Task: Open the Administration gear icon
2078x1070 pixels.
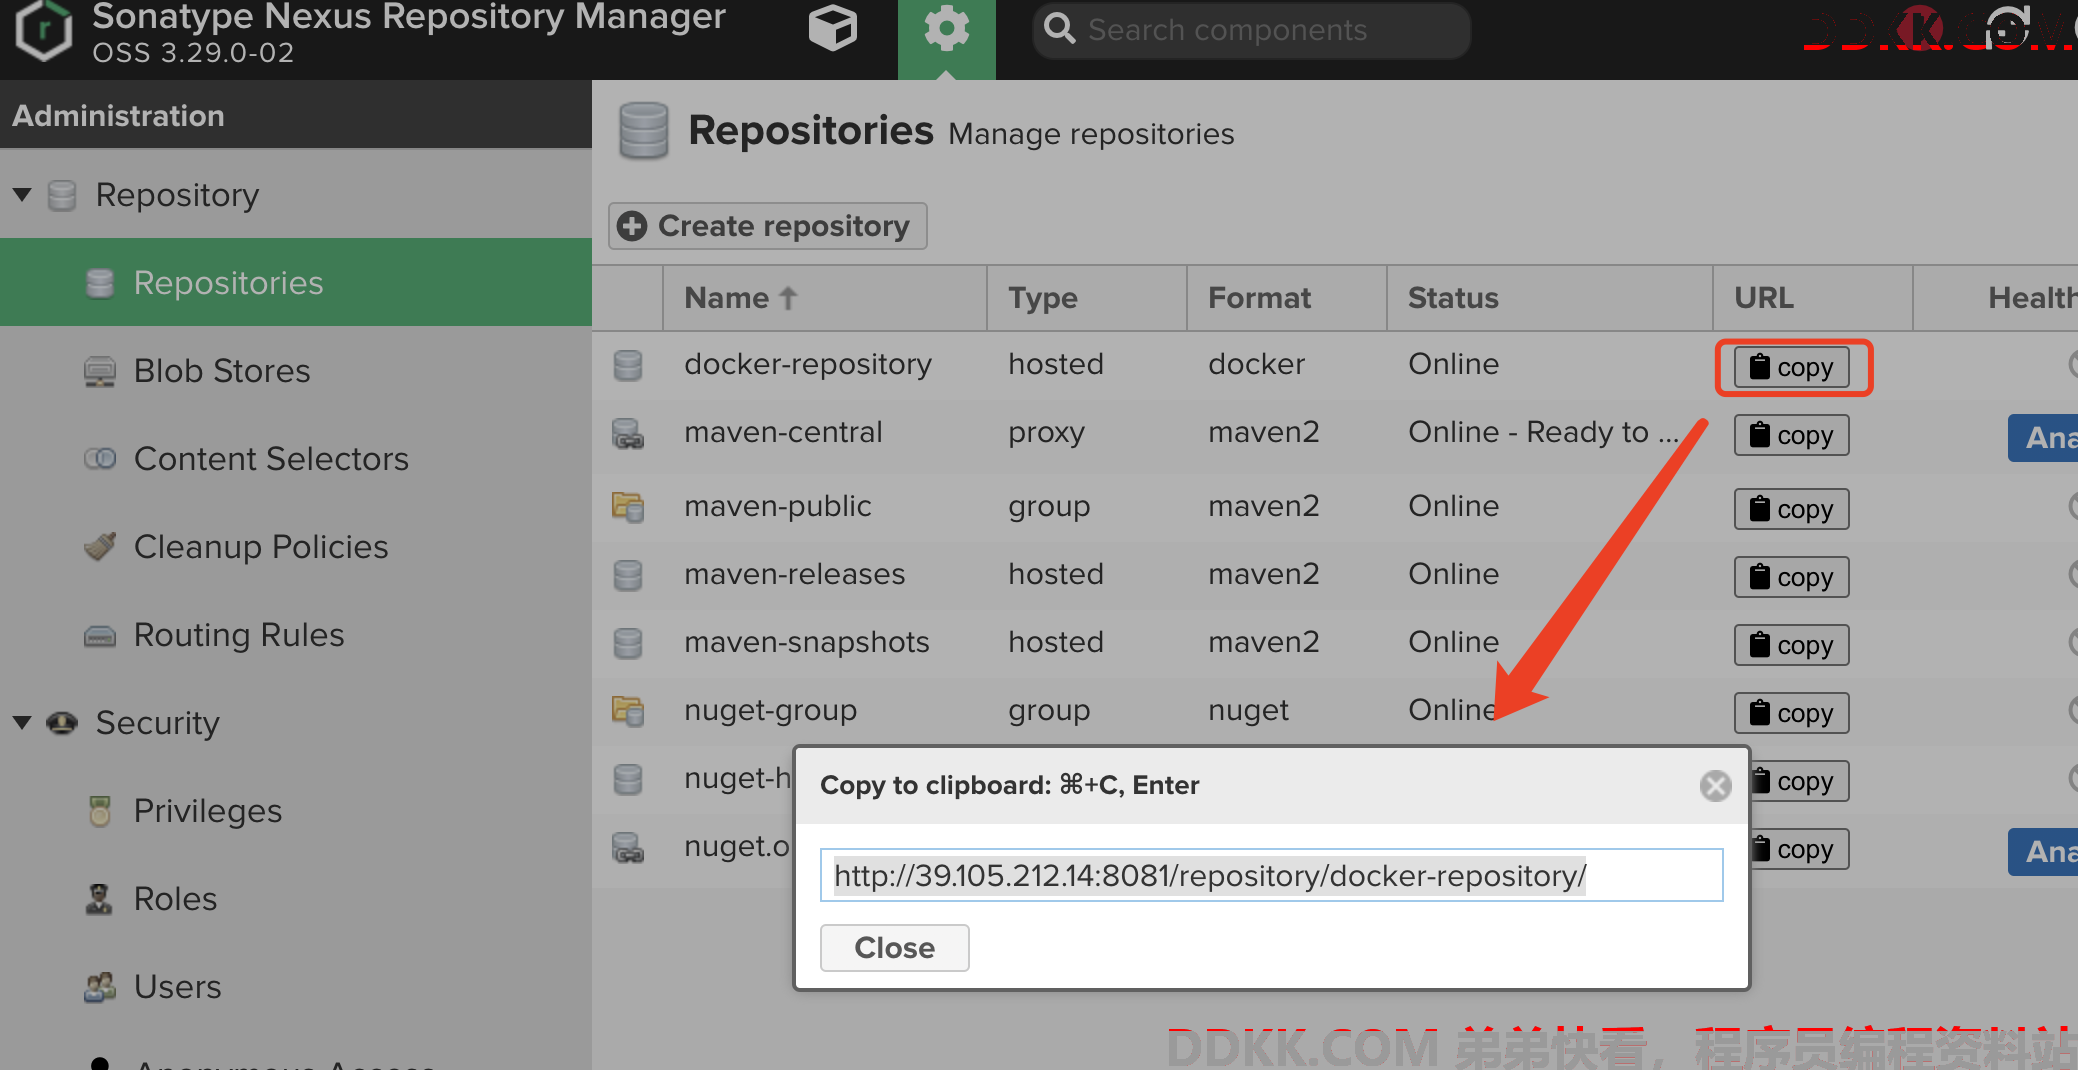Action: (x=946, y=30)
